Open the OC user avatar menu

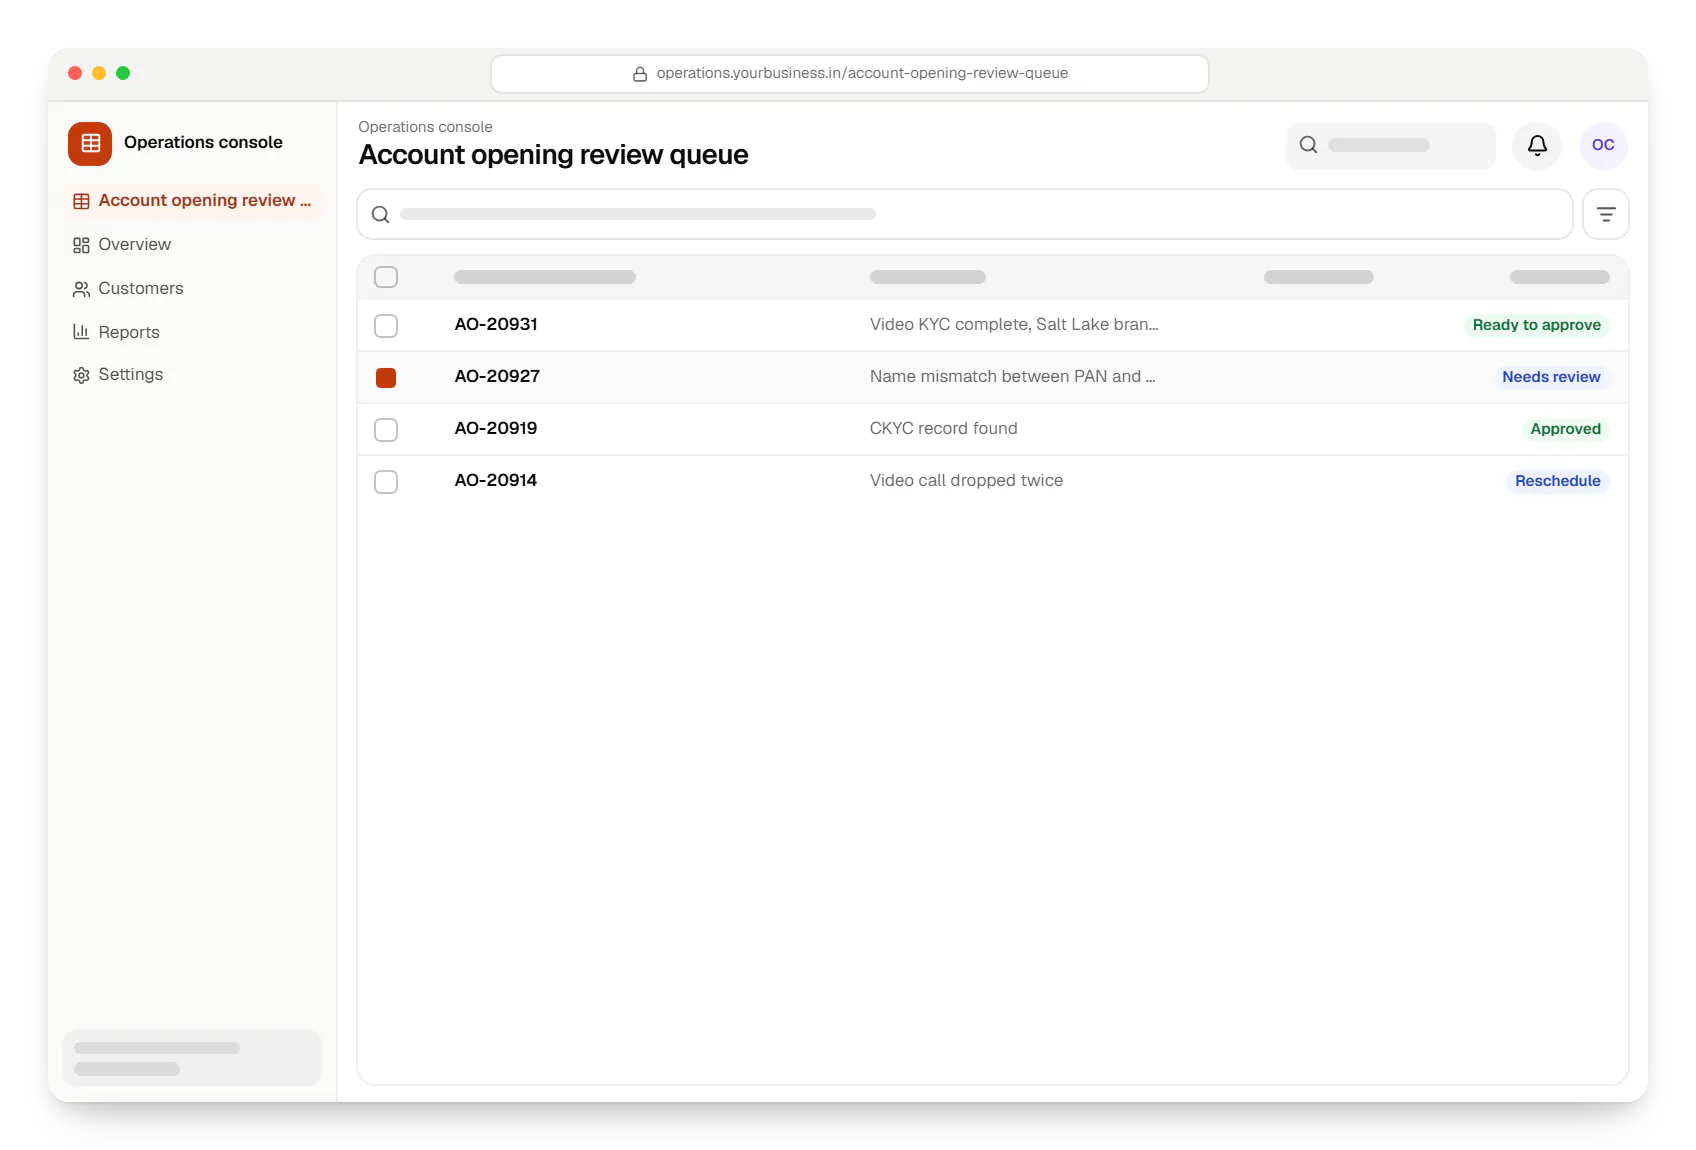(1603, 146)
